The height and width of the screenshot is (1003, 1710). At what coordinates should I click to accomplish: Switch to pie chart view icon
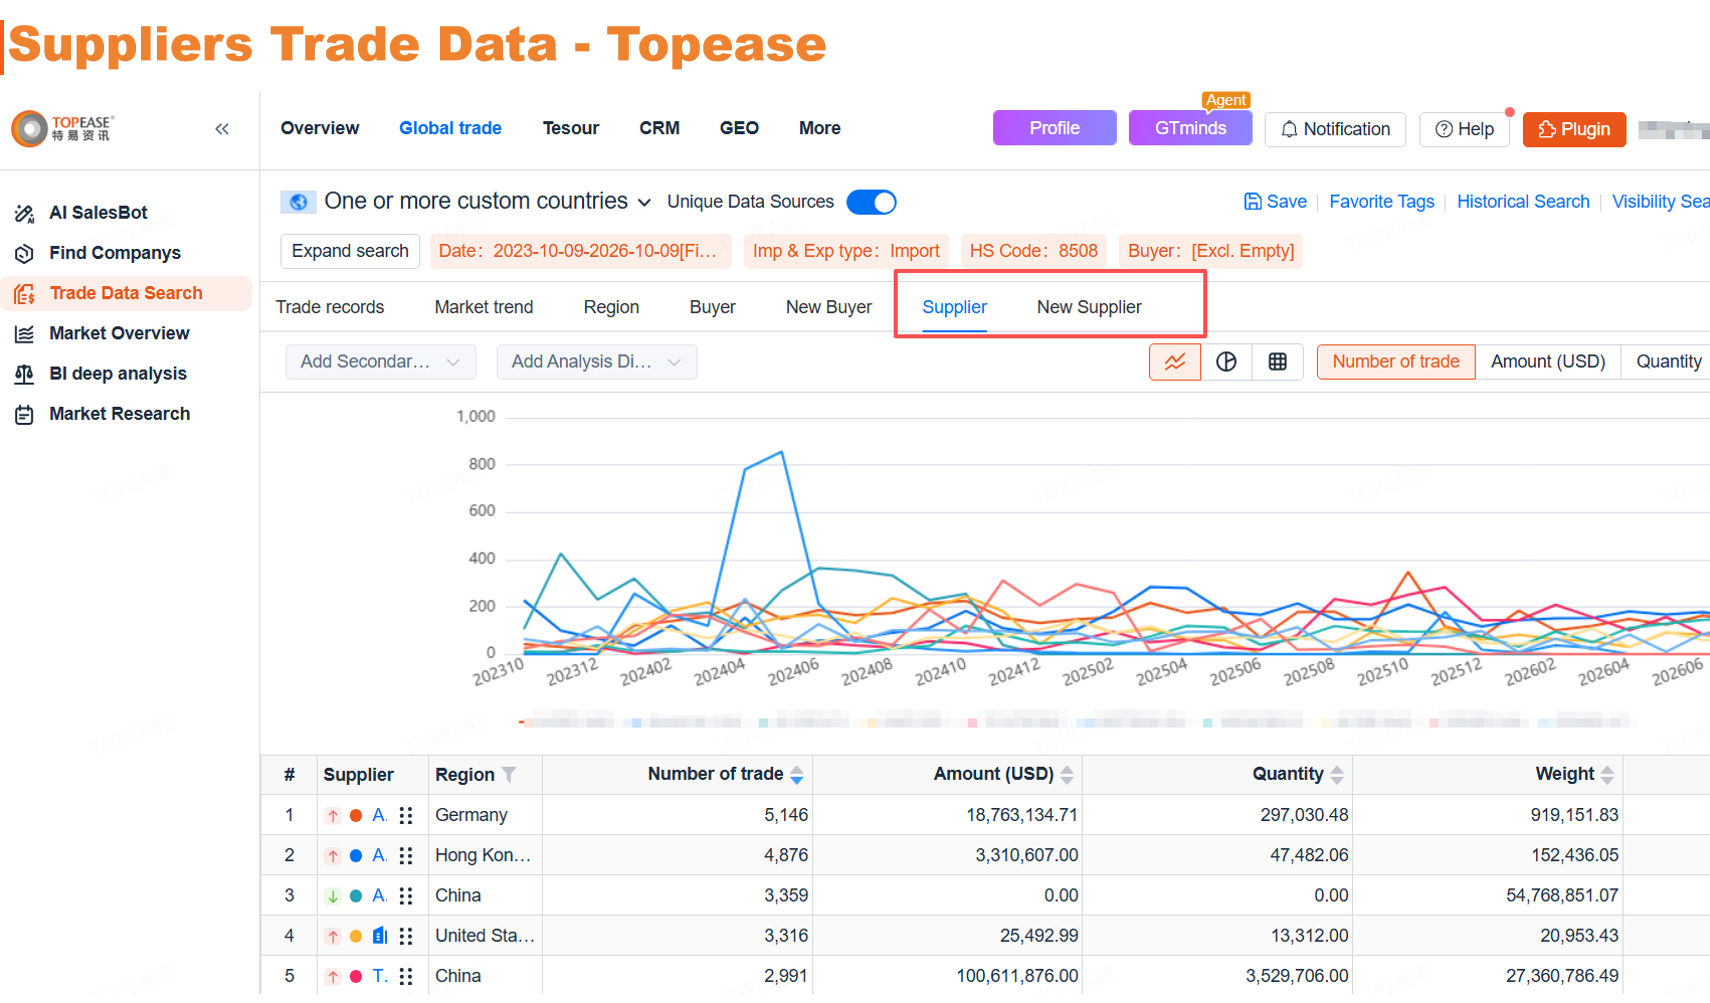pos(1226,362)
